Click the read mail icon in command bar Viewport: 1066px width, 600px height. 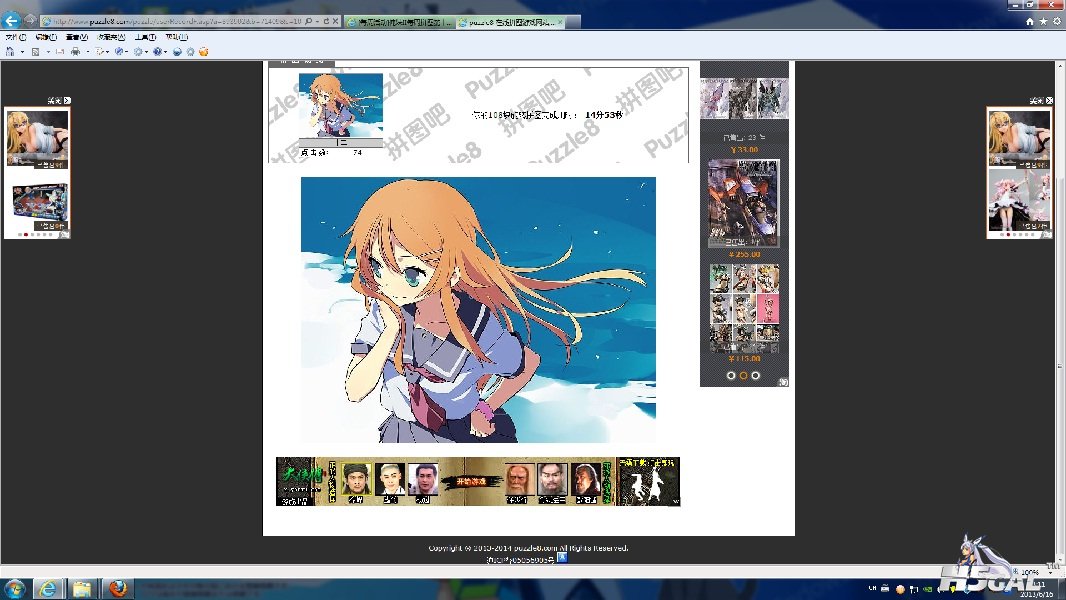click(60, 52)
